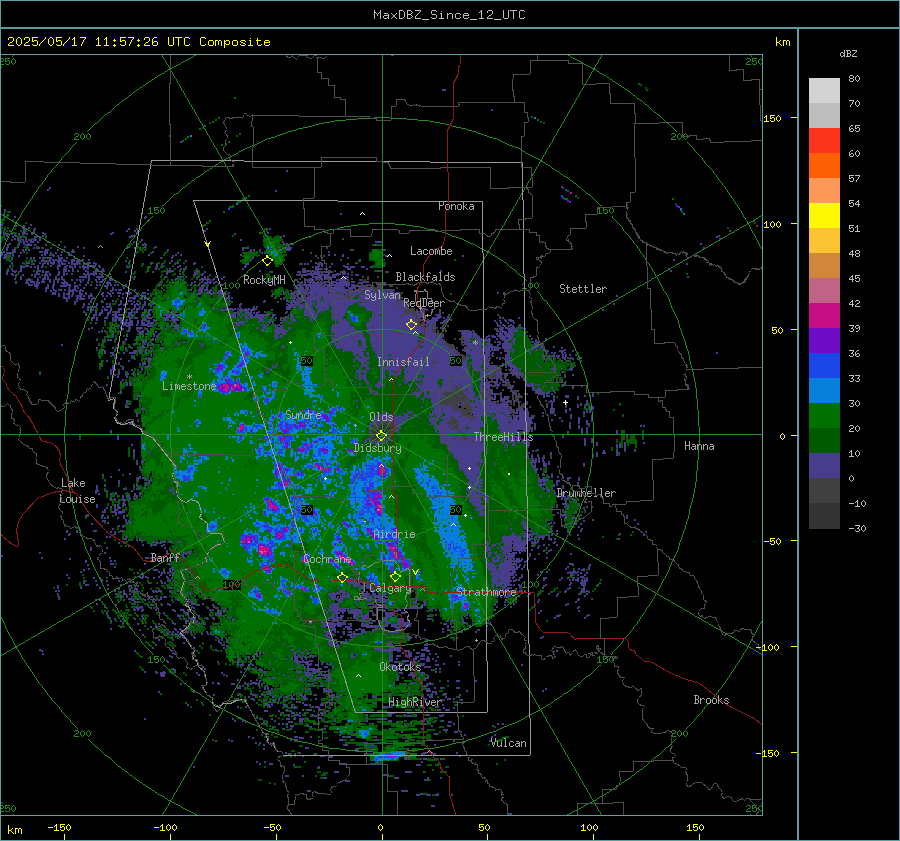
Task: Select the Innisfail label
Action: tap(403, 362)
